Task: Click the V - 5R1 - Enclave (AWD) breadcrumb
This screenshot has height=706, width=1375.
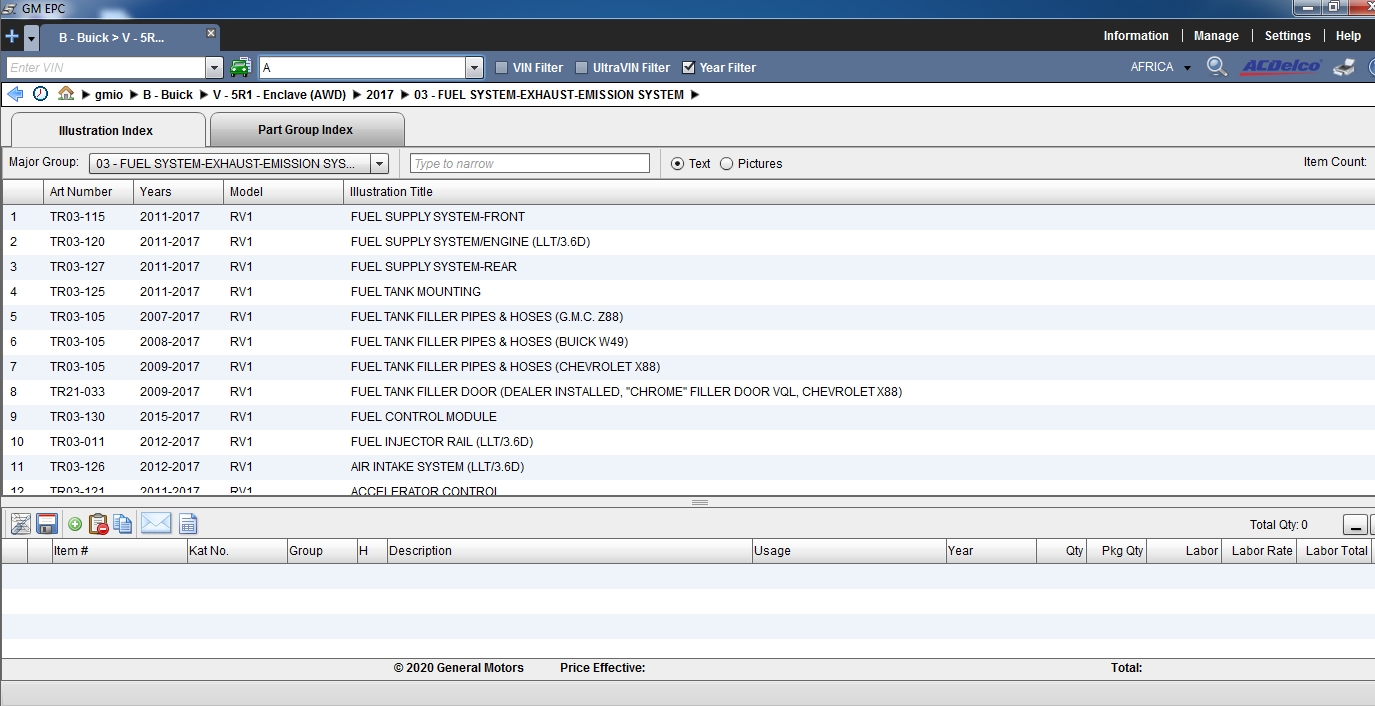Action: (279, 95)
